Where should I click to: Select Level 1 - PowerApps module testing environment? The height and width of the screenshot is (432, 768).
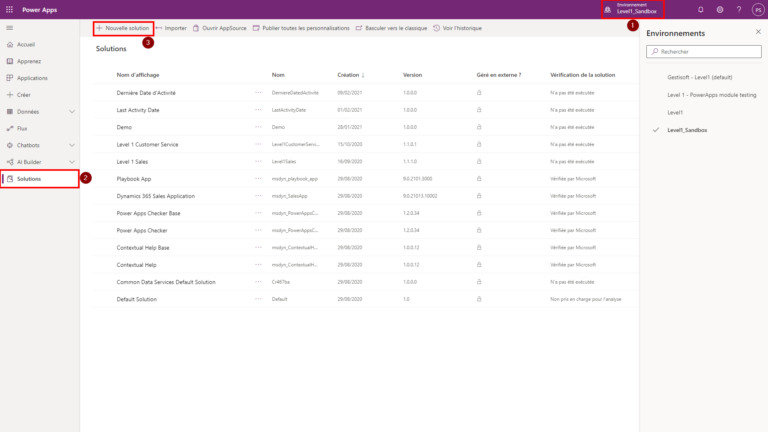[x=712, y=95]
